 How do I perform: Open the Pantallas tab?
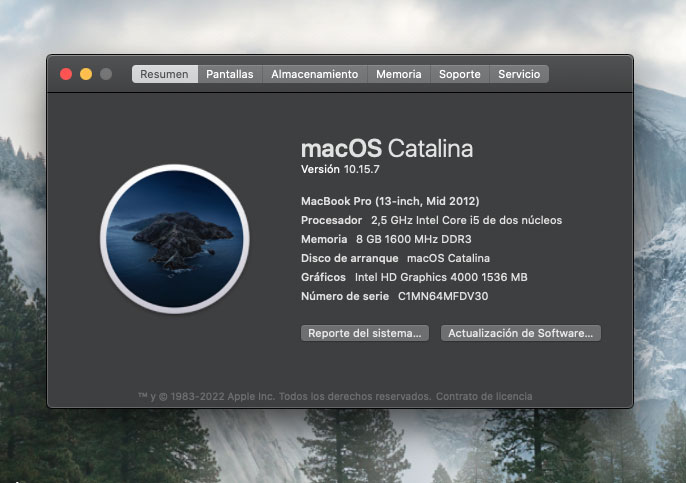(230, 74)
